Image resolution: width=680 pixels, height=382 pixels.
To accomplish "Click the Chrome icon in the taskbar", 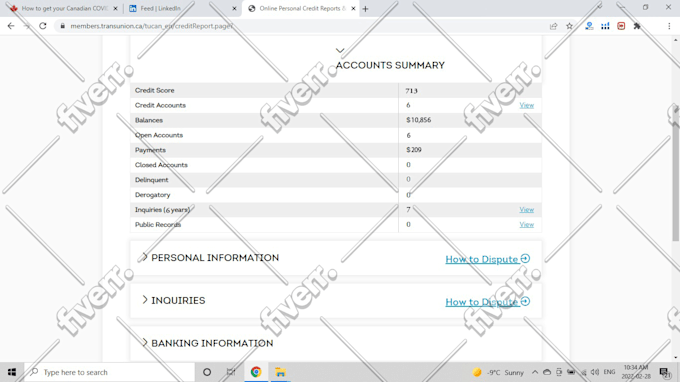I will [x=256, y=372].
